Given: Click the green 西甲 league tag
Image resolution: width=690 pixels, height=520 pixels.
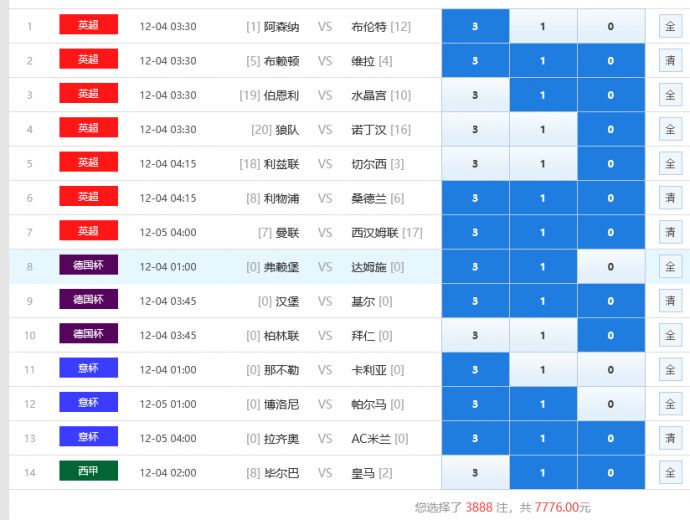Looking at the screenshot, I should pos(88,471).
